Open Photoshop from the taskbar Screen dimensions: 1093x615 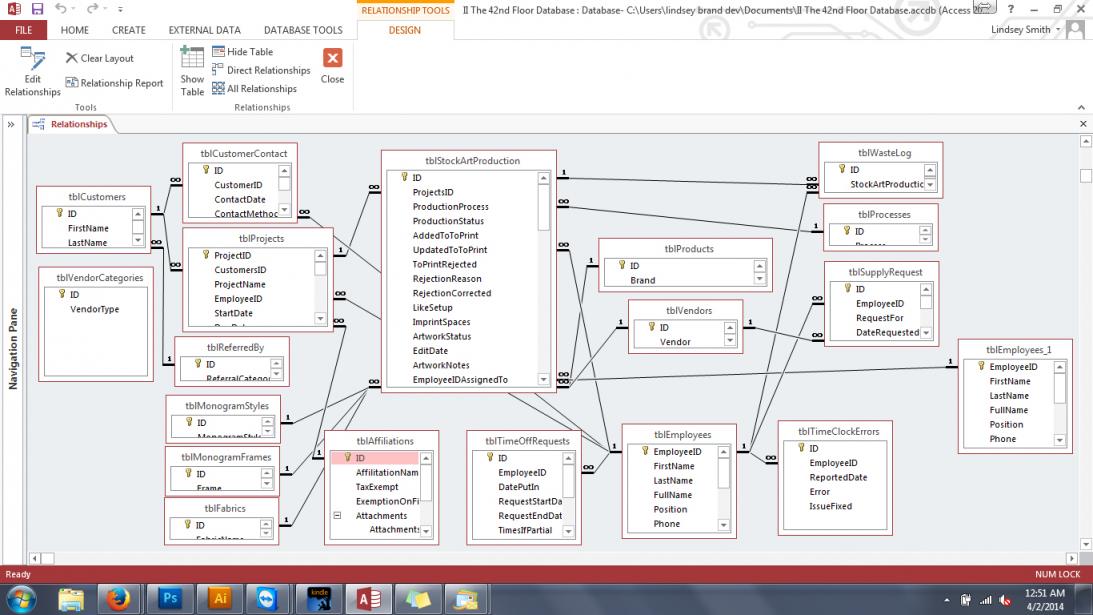pos(169,599)
